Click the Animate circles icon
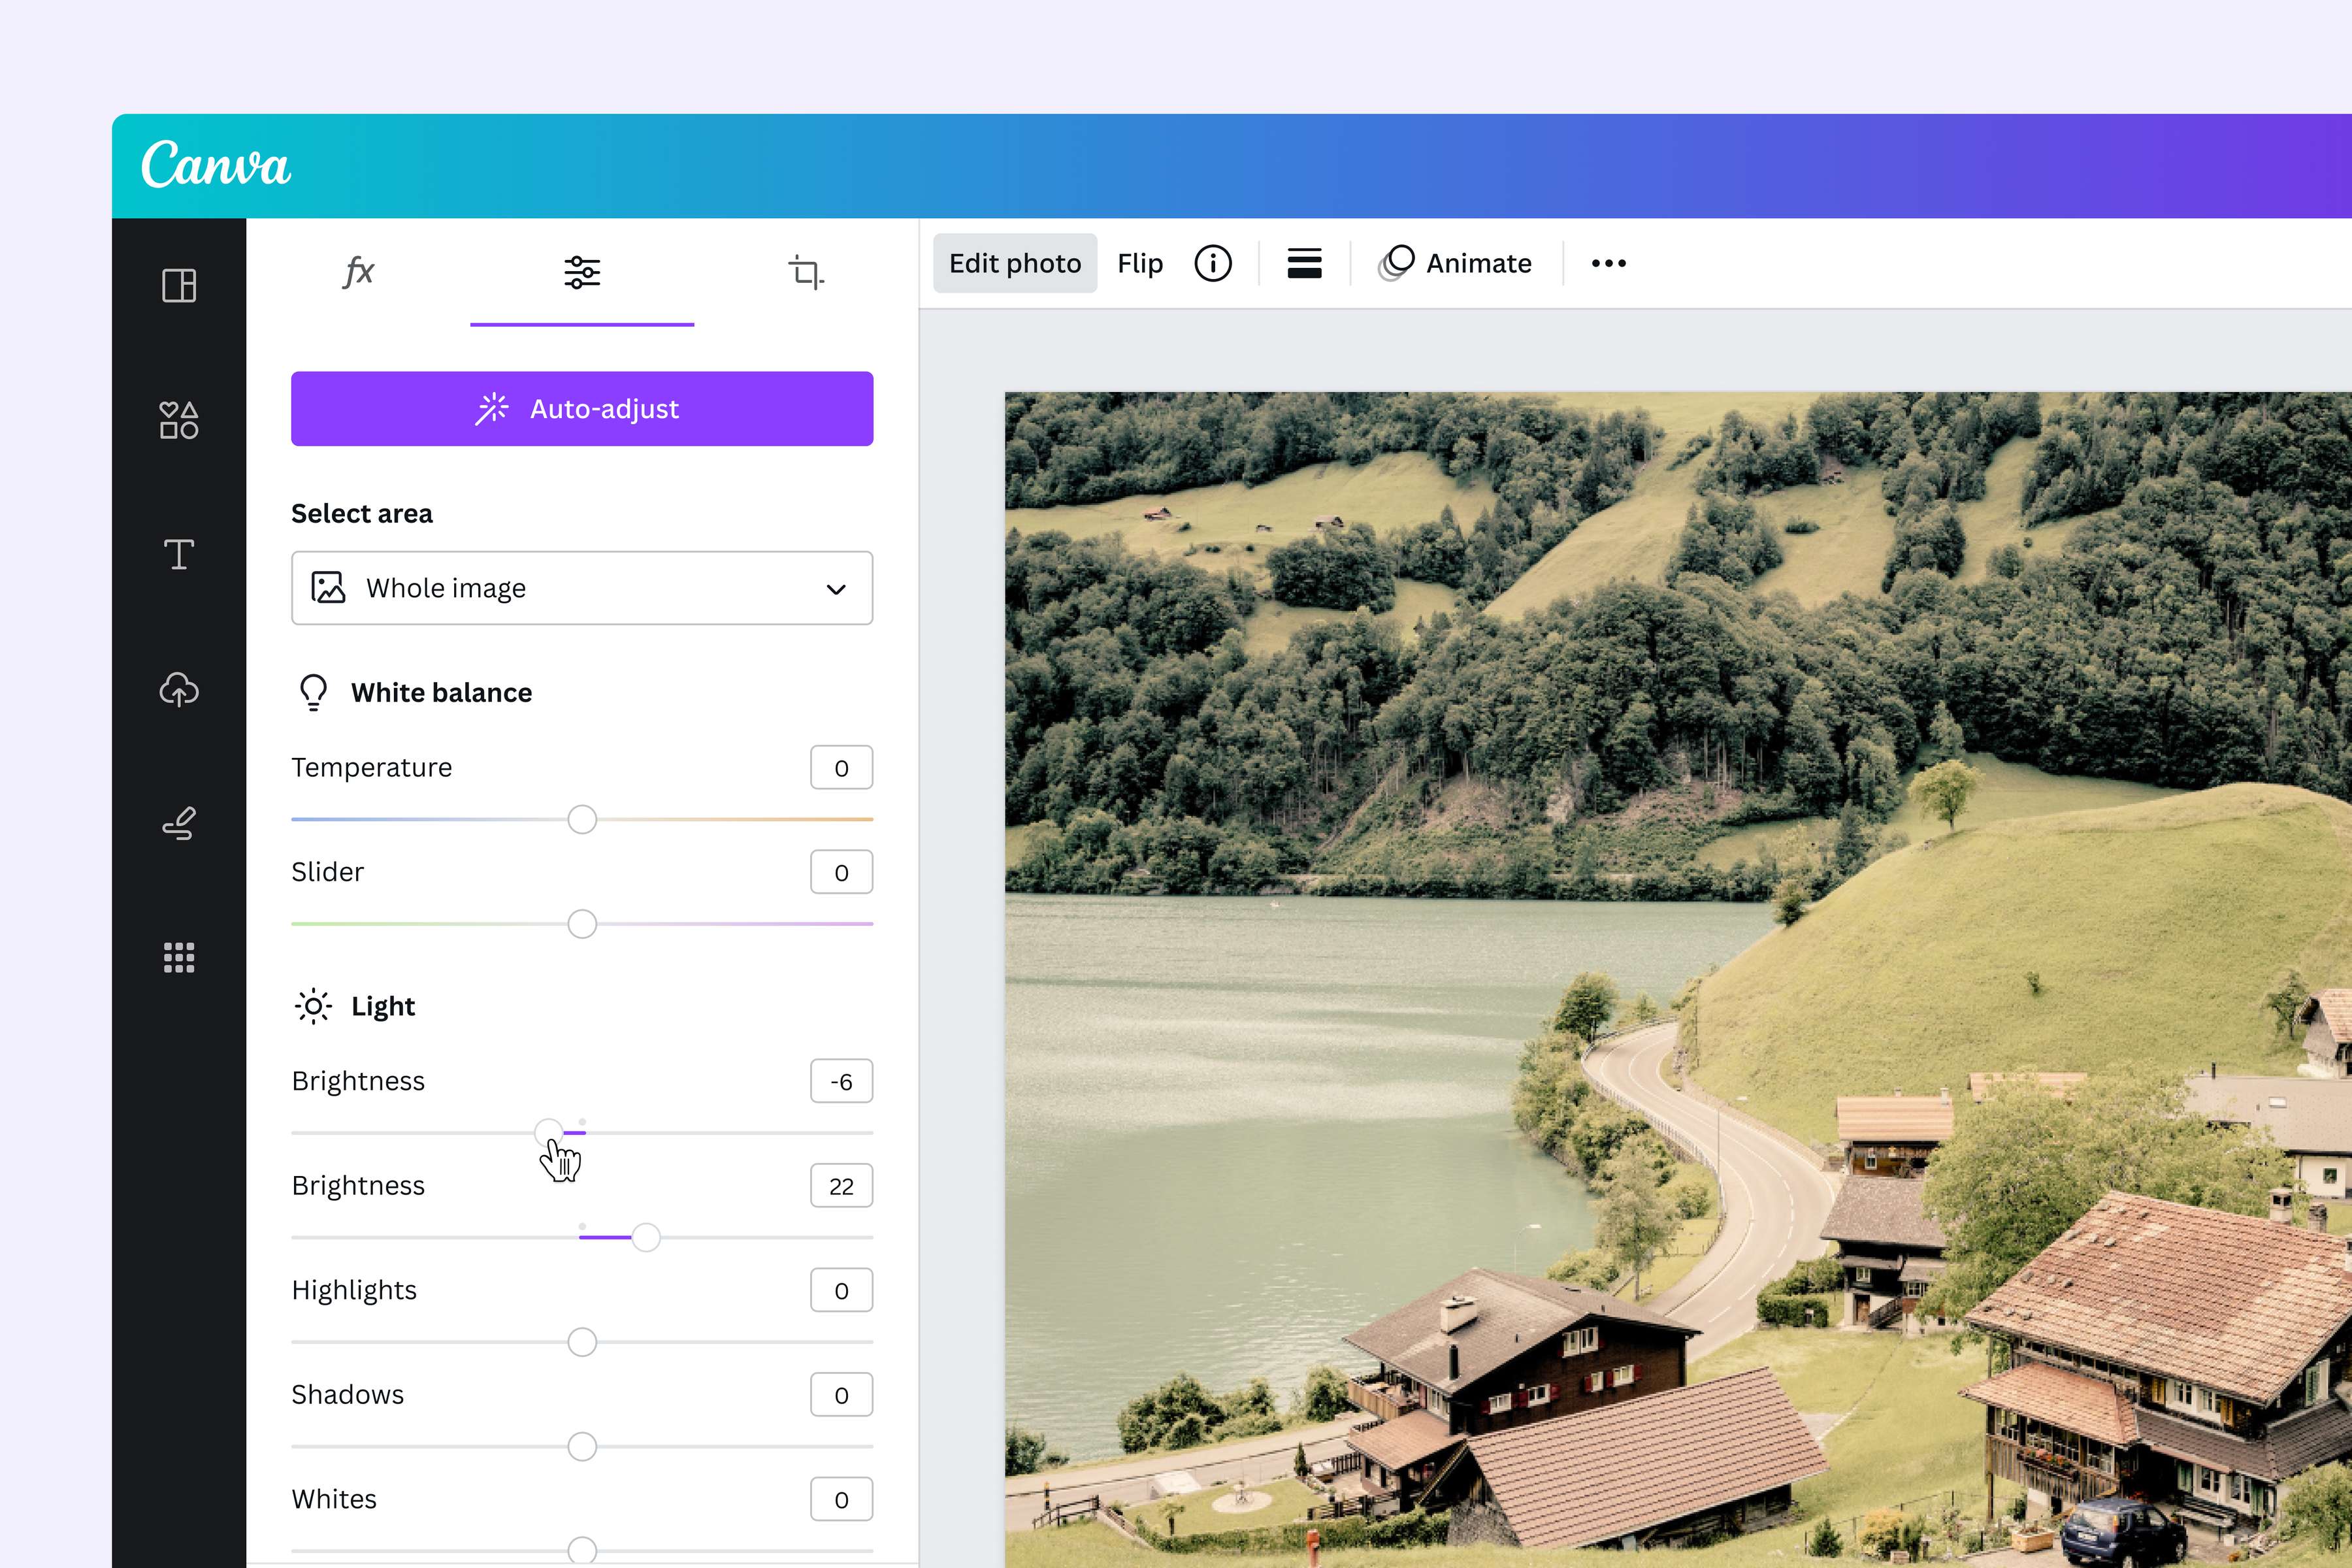This screenshot has width=2352, height=1568. 1396,264
